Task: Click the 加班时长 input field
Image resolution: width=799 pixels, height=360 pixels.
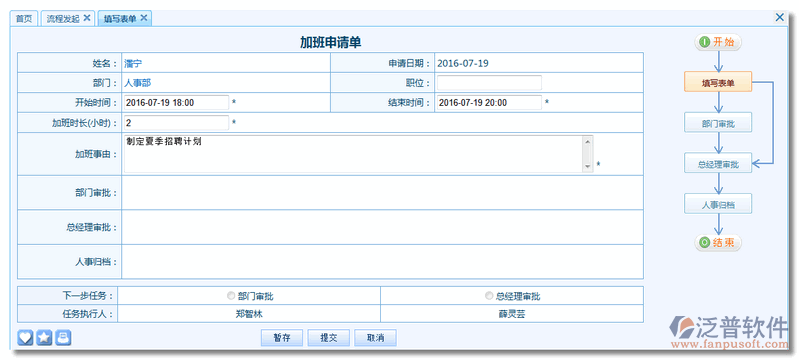Action: [x=176, y=122]
